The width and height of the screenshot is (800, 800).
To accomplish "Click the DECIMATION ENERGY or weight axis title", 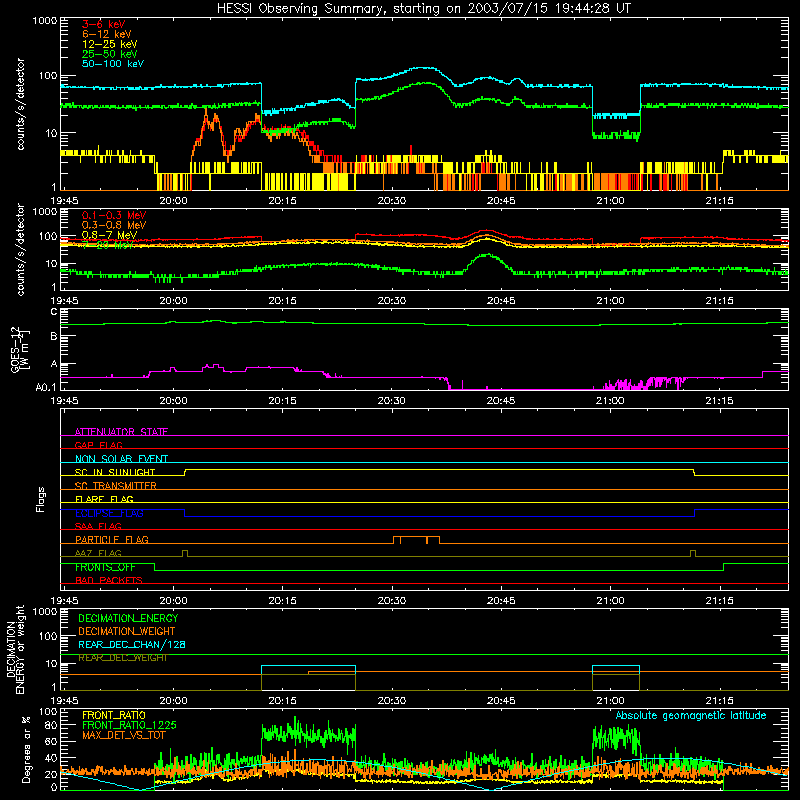I will [15, 649].
